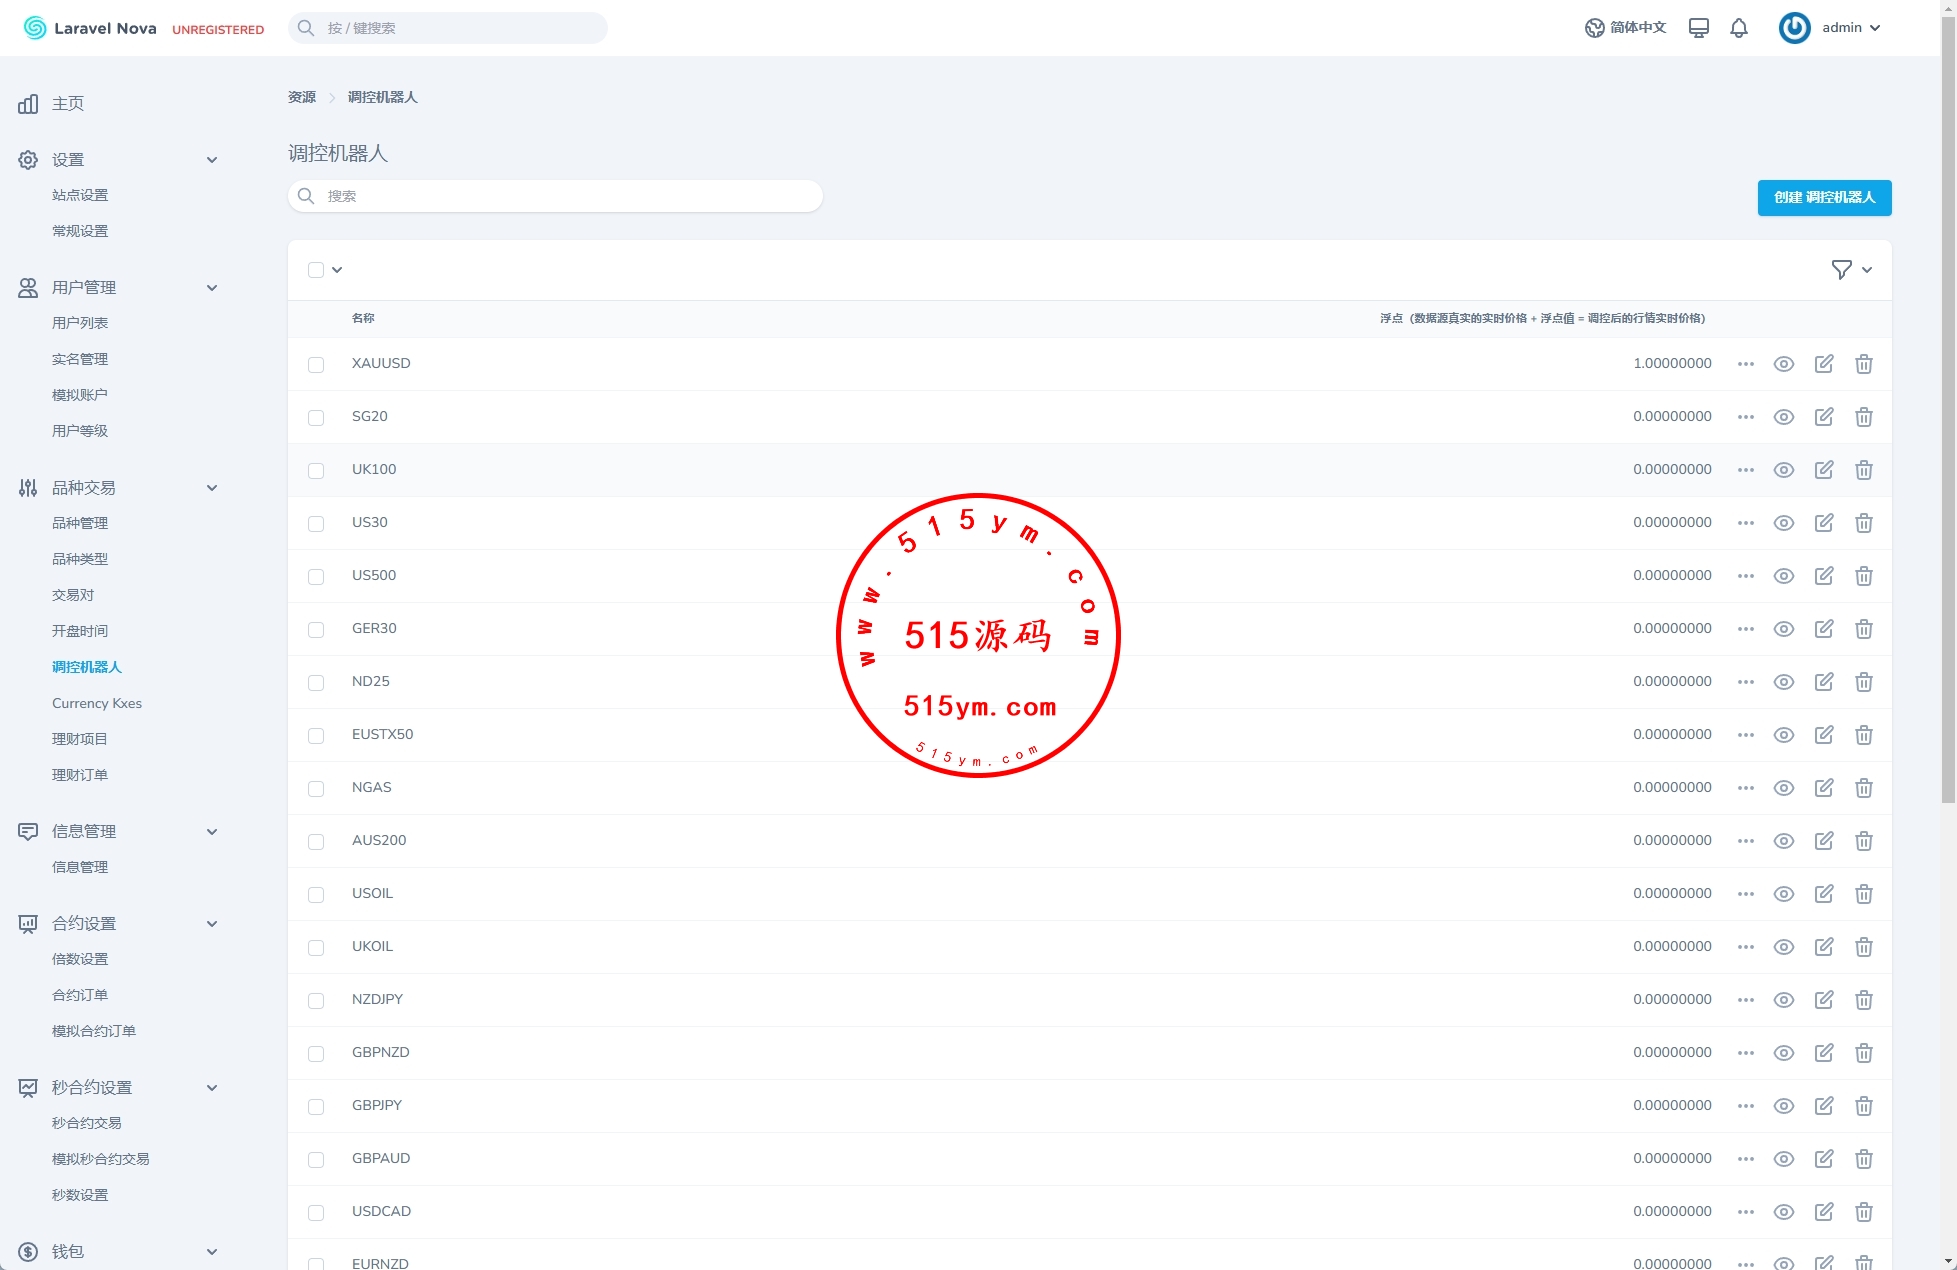Open the filter funnel dropdown

tap(1851, 270)
